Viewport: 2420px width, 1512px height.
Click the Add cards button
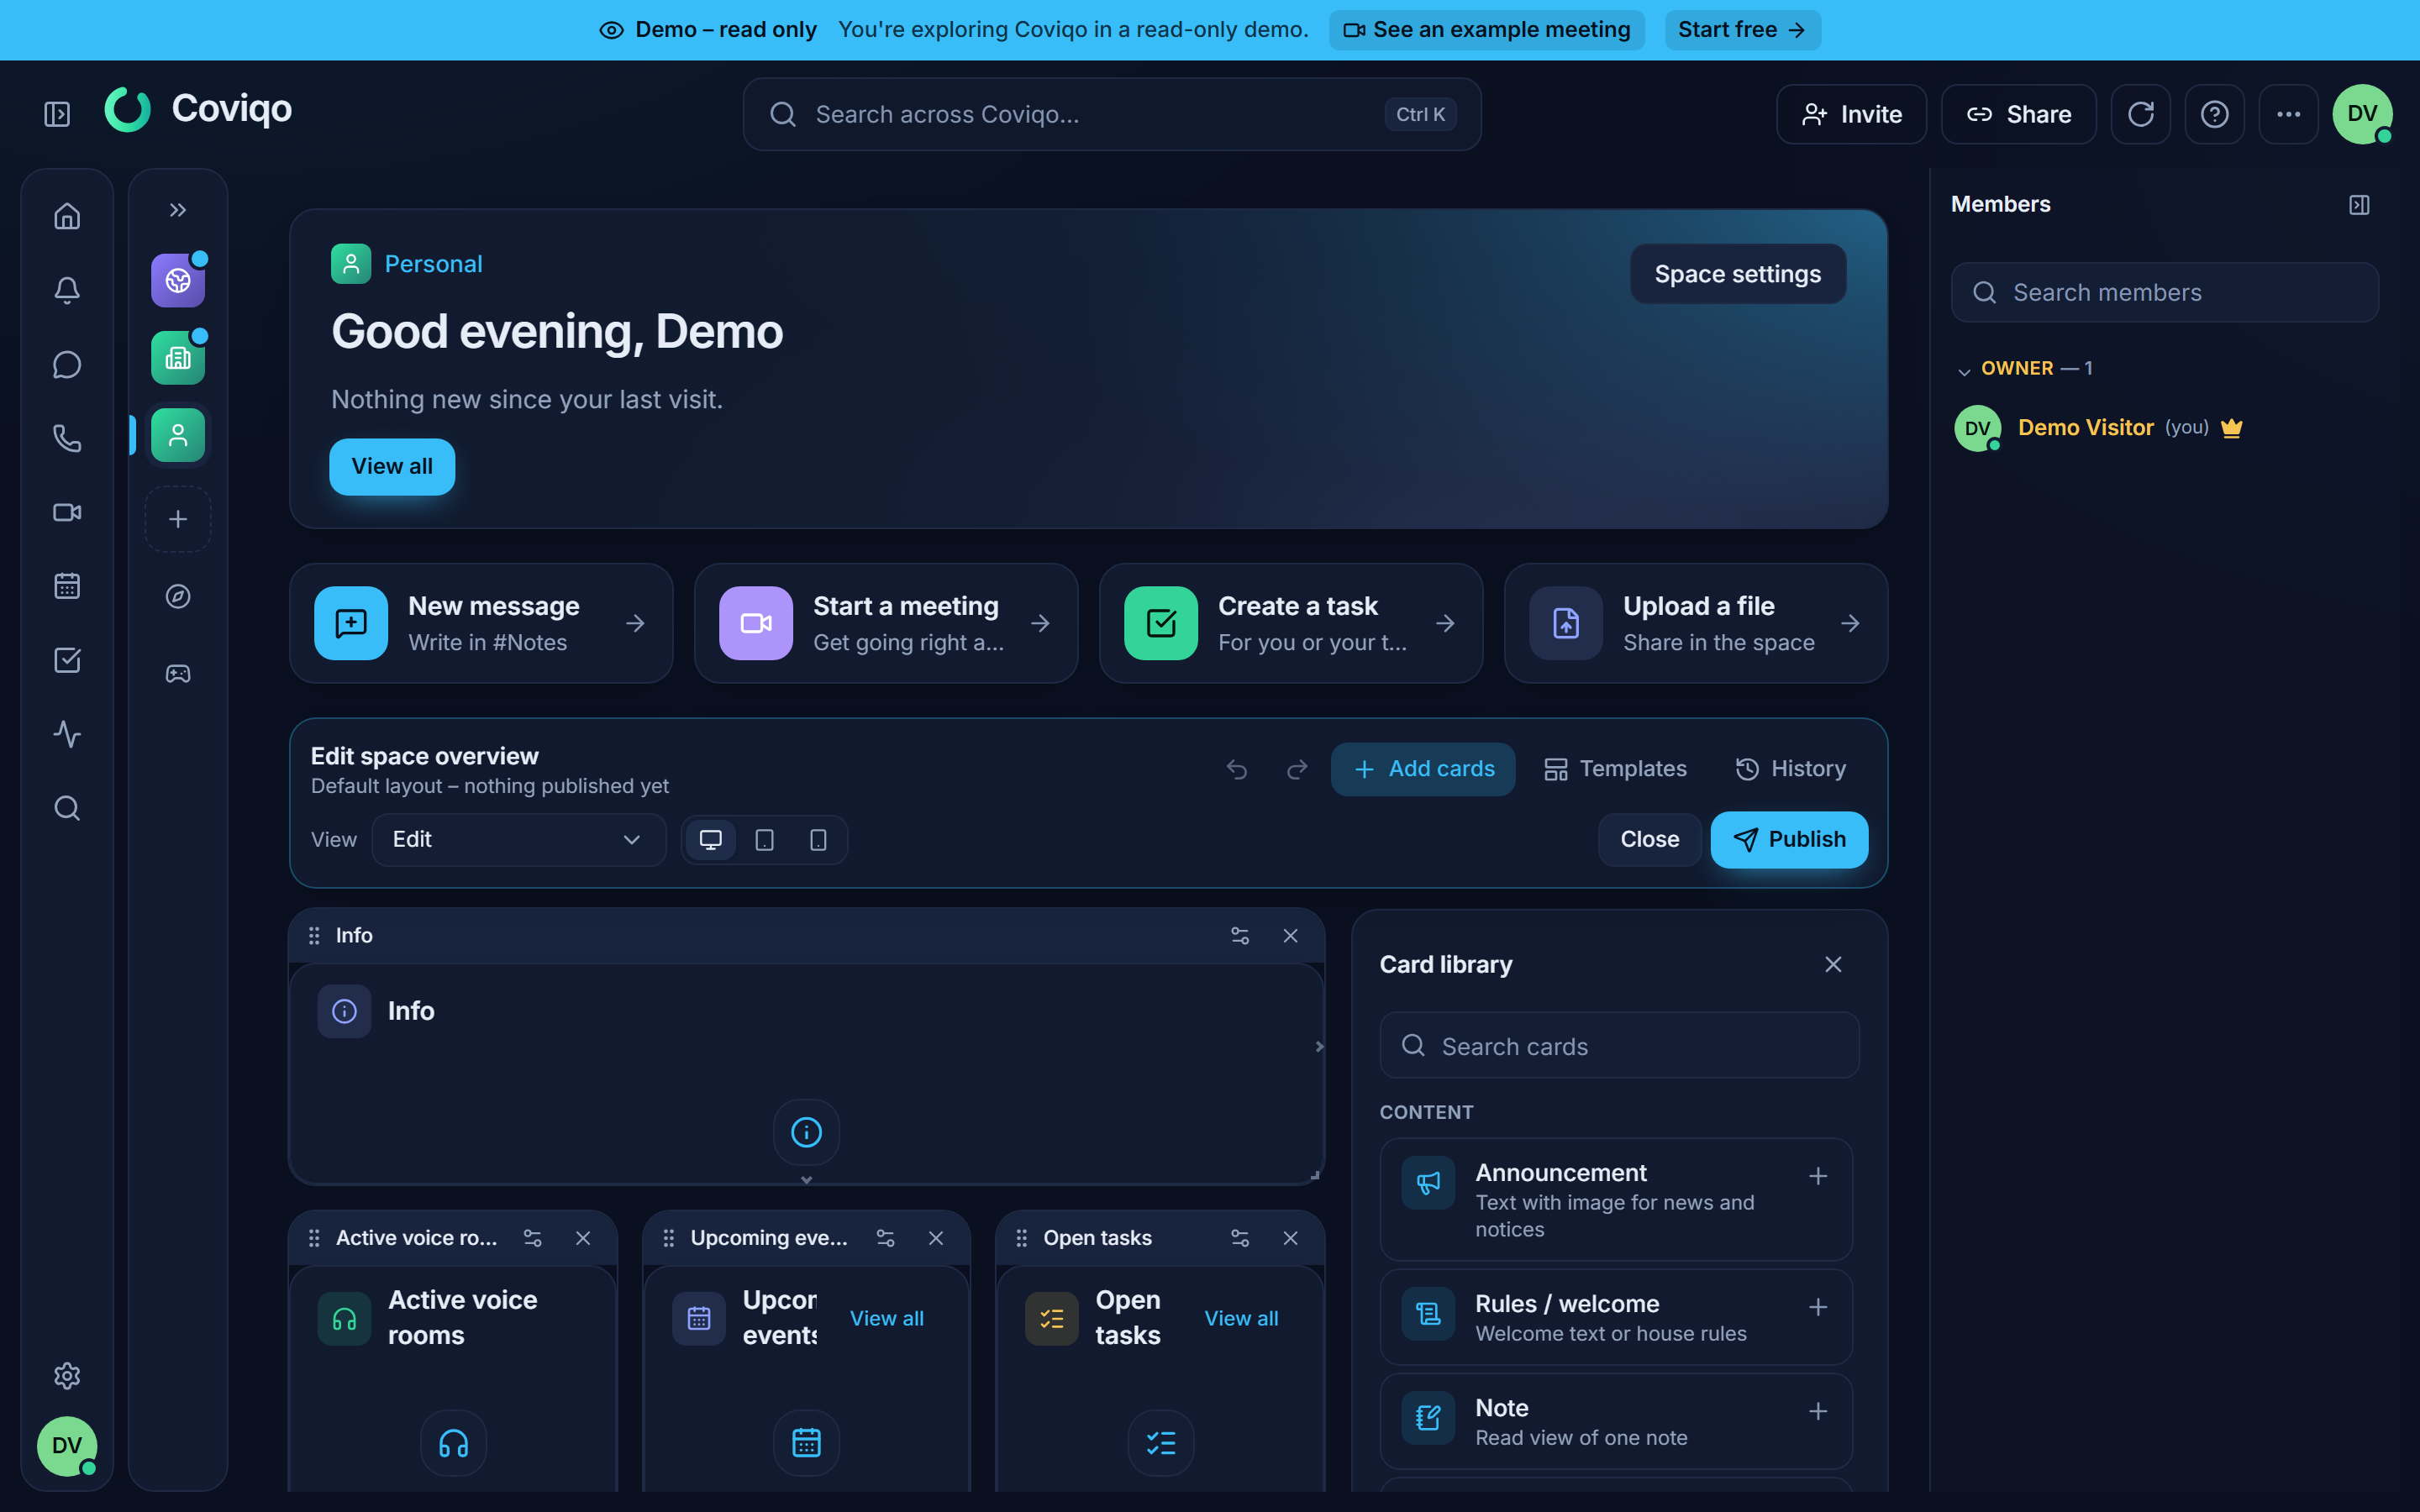click(1423, 769)
